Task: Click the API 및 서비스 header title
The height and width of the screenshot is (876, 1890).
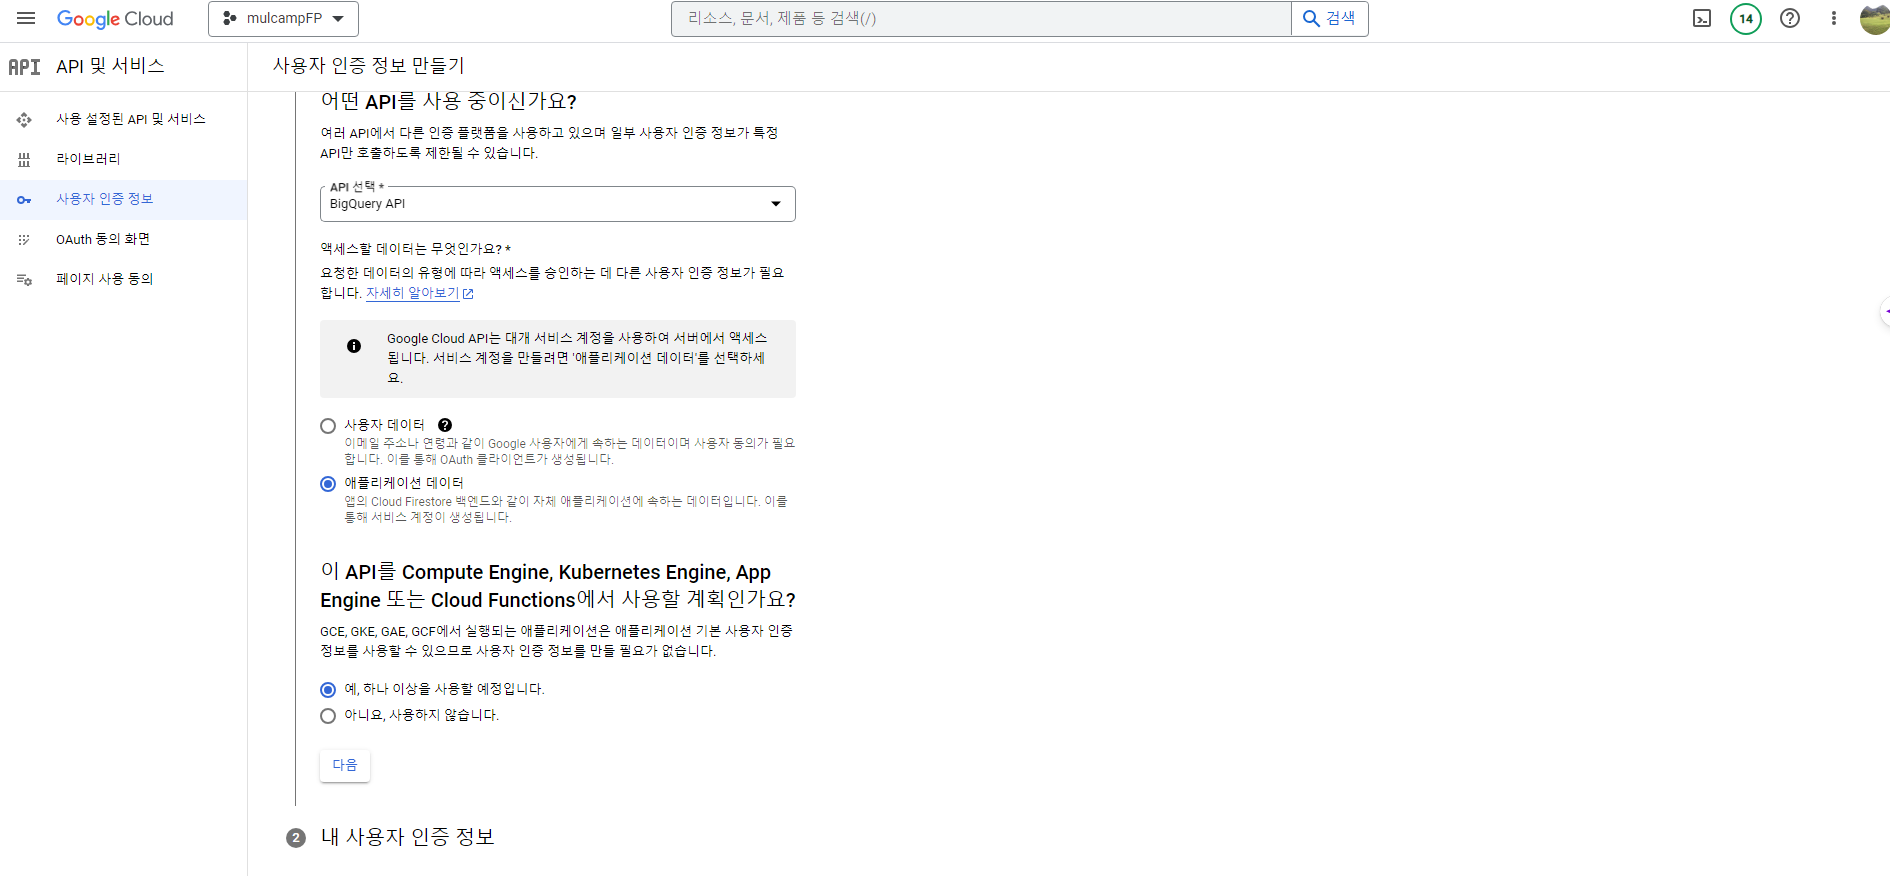Action: pyautogui.click(x=110, y=66)
